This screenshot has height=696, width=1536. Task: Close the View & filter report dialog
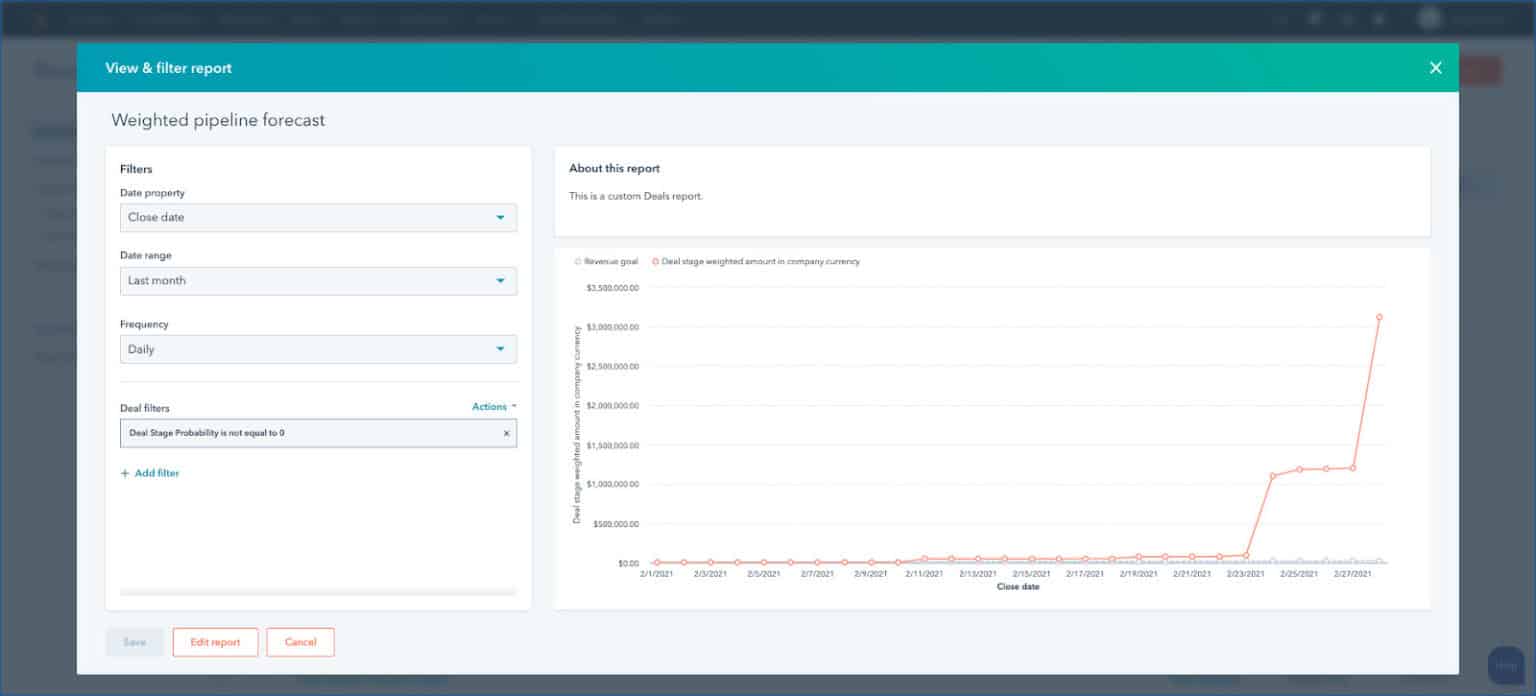[x=1435, y=68]
